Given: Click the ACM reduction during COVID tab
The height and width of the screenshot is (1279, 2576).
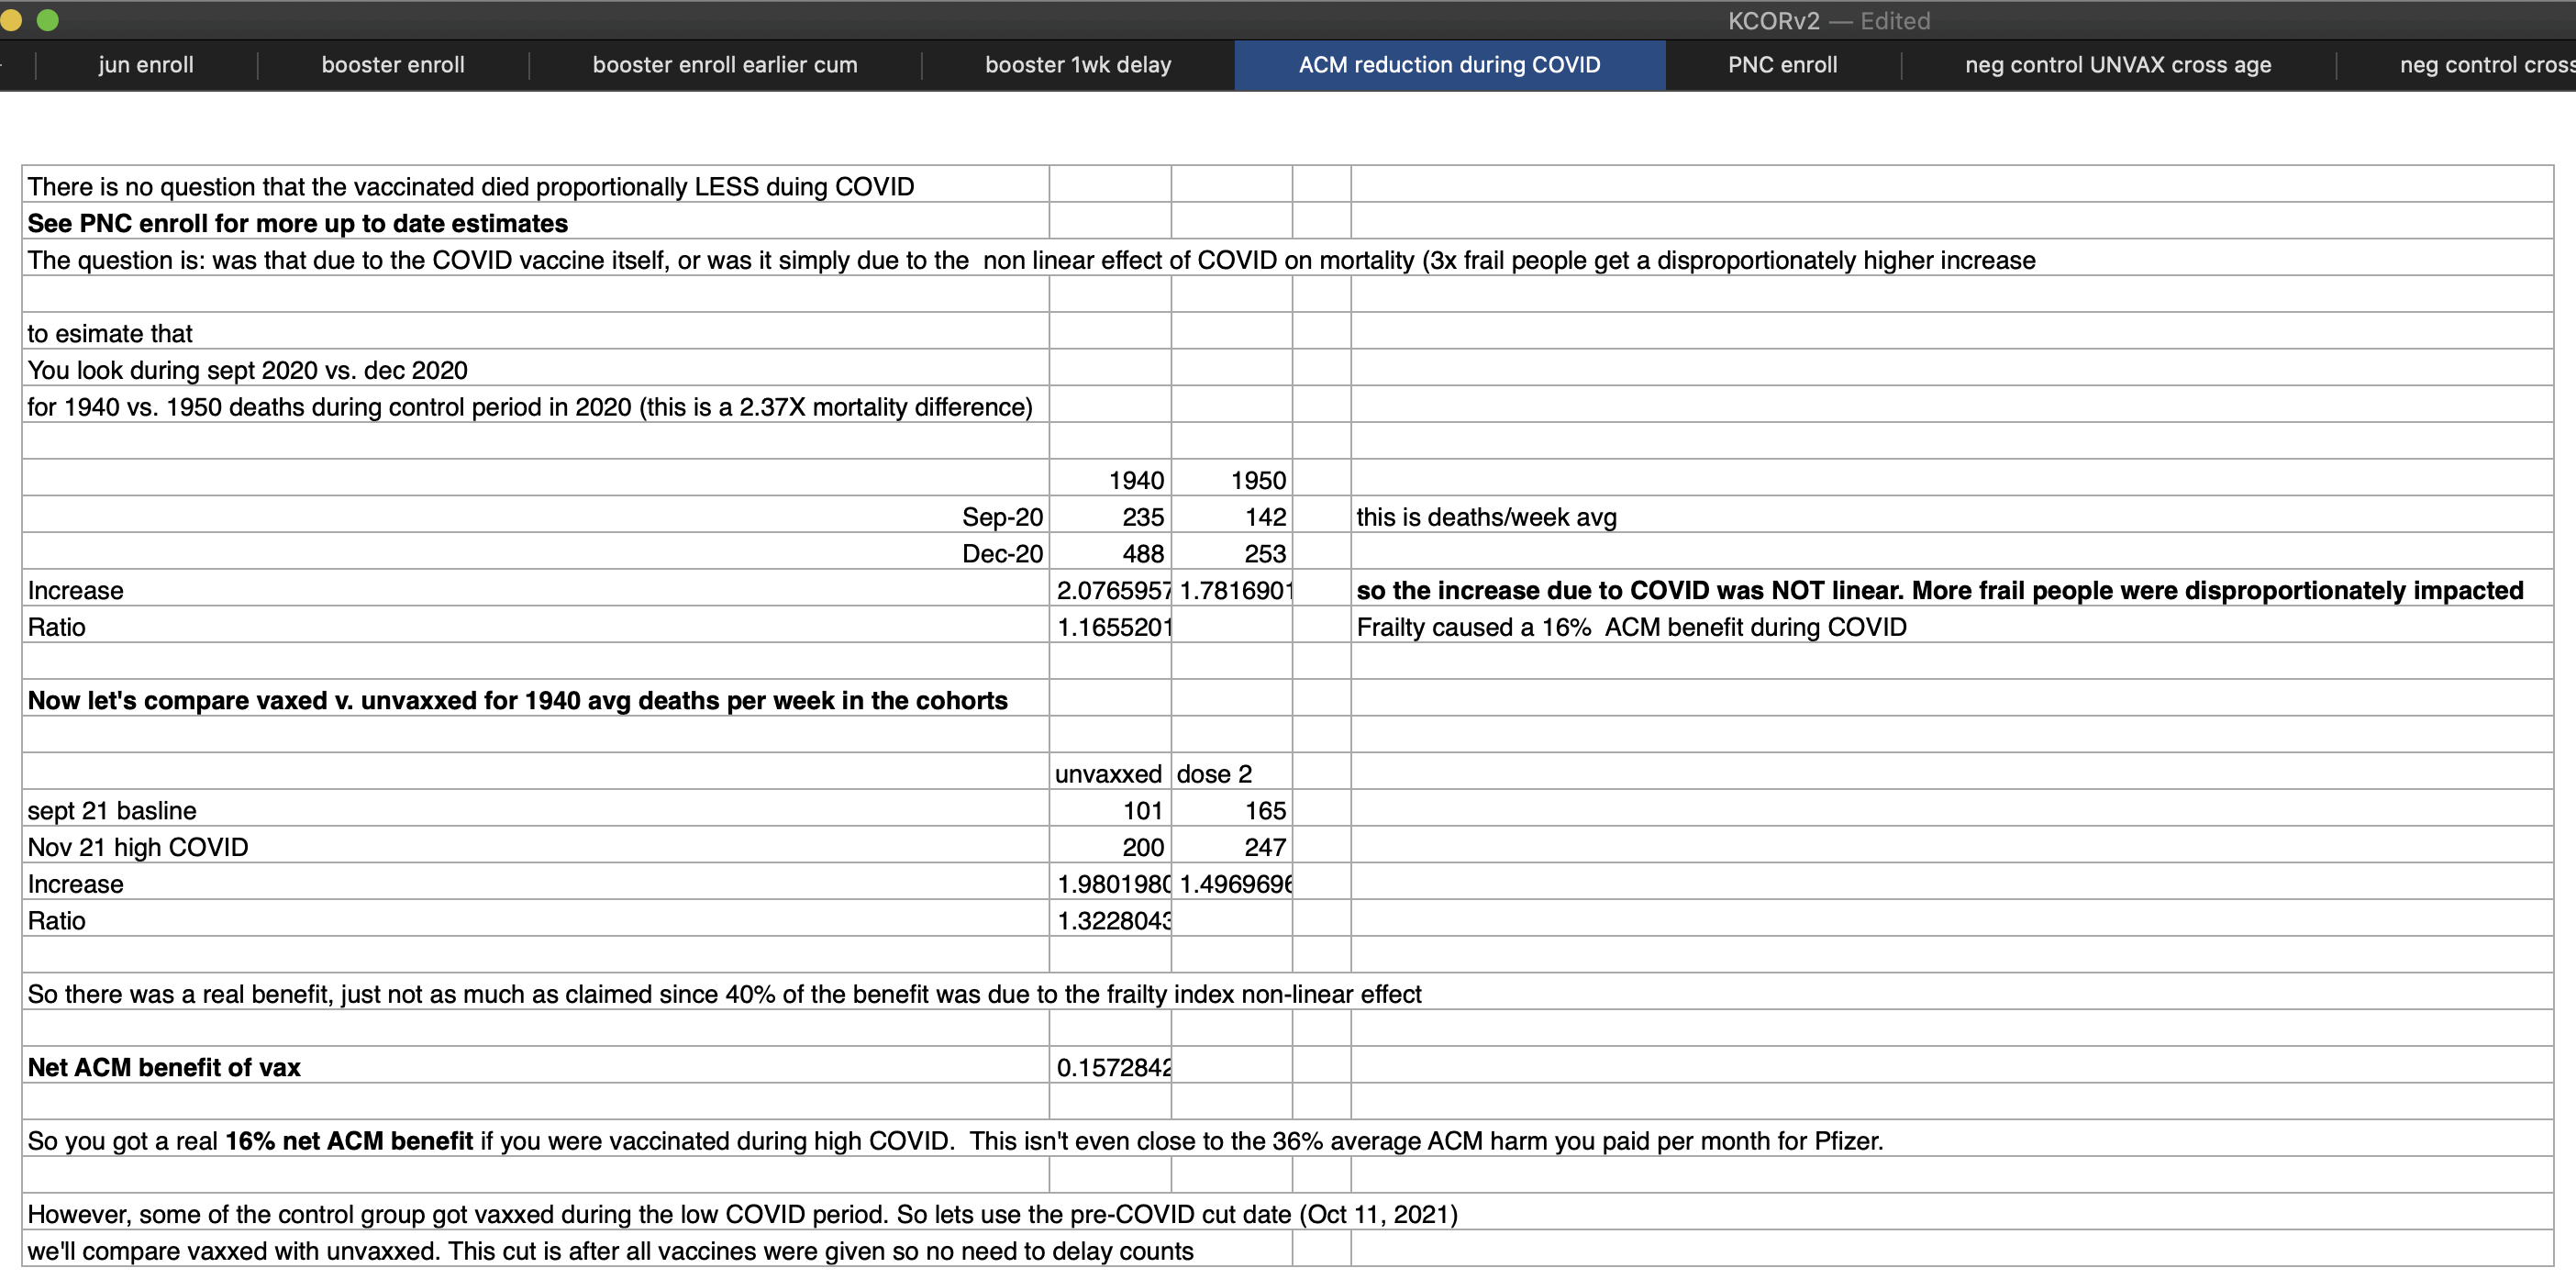Looking at the screenshot, I should 1449,65.
